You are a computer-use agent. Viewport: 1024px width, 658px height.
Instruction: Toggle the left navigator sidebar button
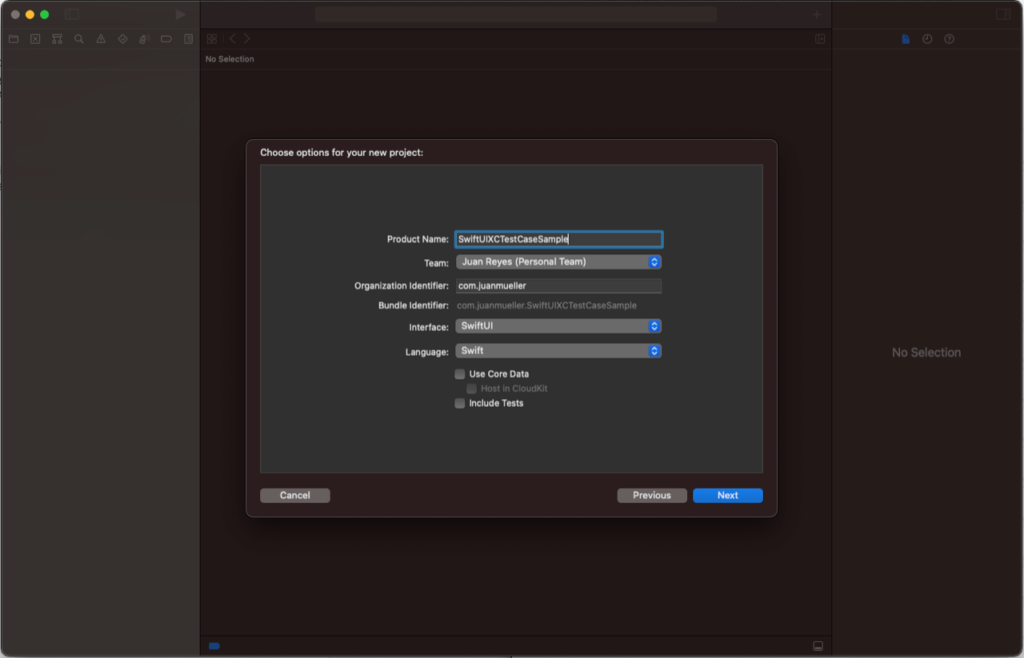72,14
